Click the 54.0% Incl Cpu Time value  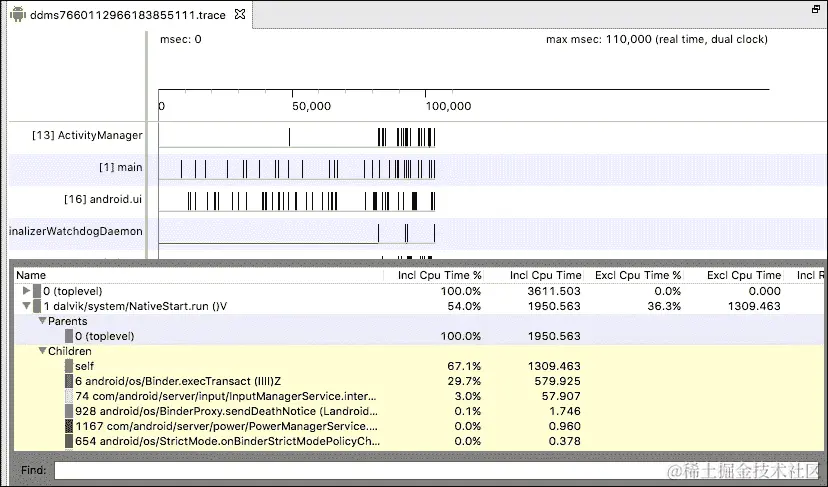click(x=464, y=306)
